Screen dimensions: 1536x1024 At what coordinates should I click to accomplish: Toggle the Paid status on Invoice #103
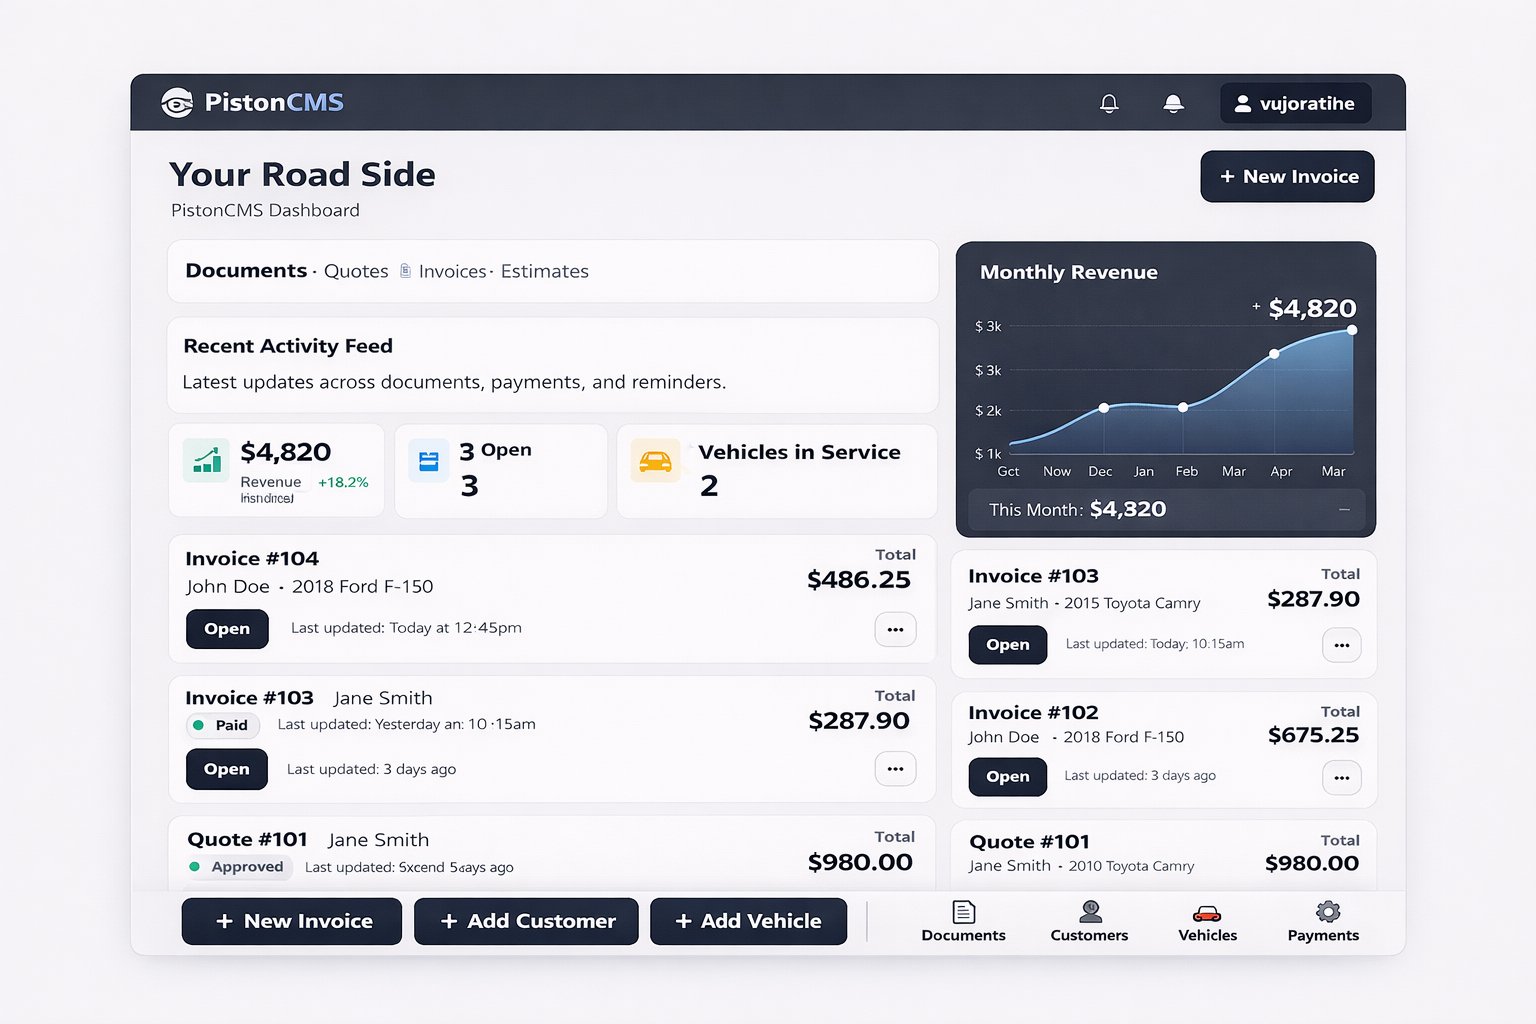click(x=222, y=725)
